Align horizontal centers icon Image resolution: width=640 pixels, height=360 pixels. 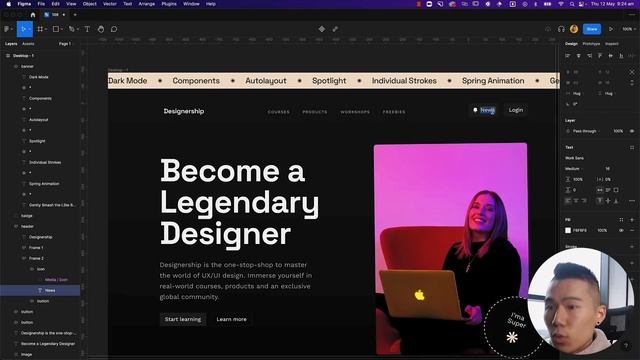[578, 56]
